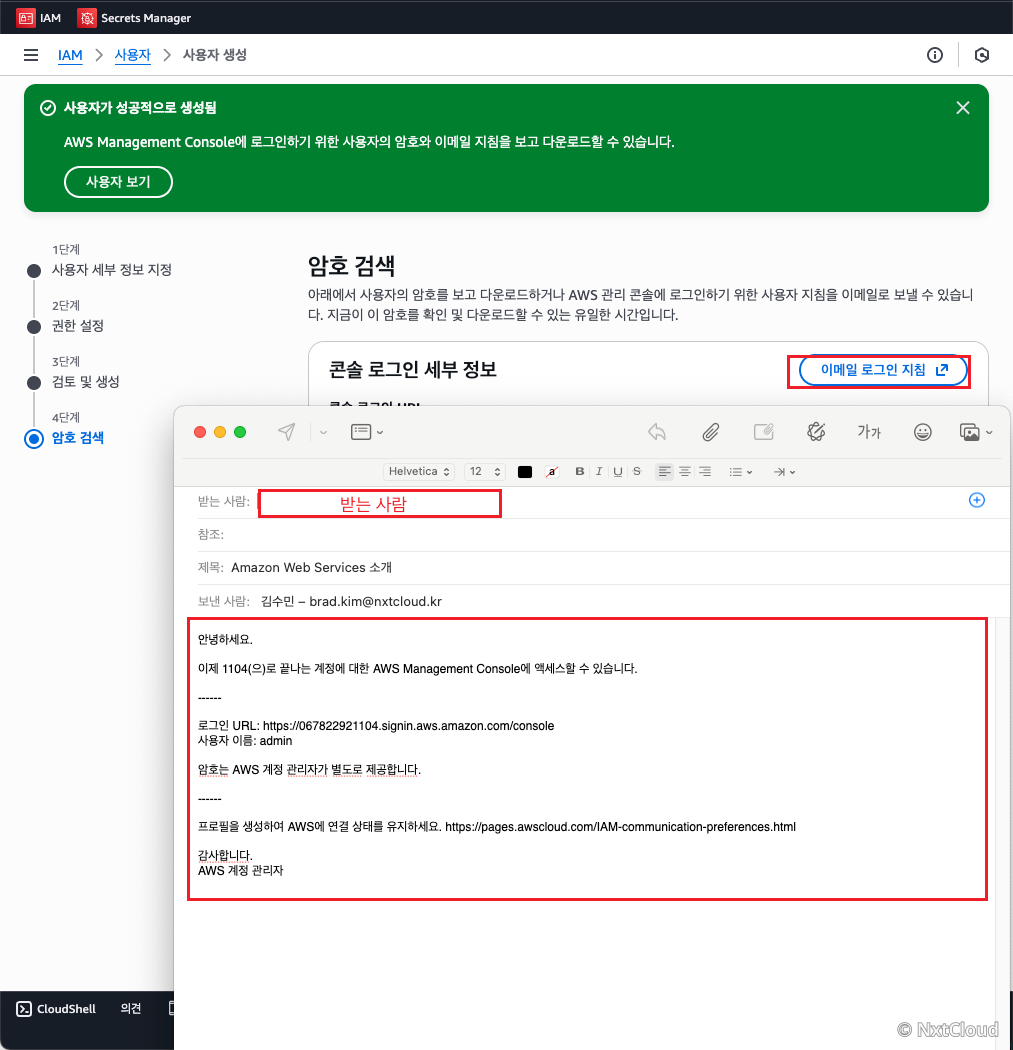Open the indentation dropdown
Screen dimensions: 1013x1050
[x=784, y=472]
